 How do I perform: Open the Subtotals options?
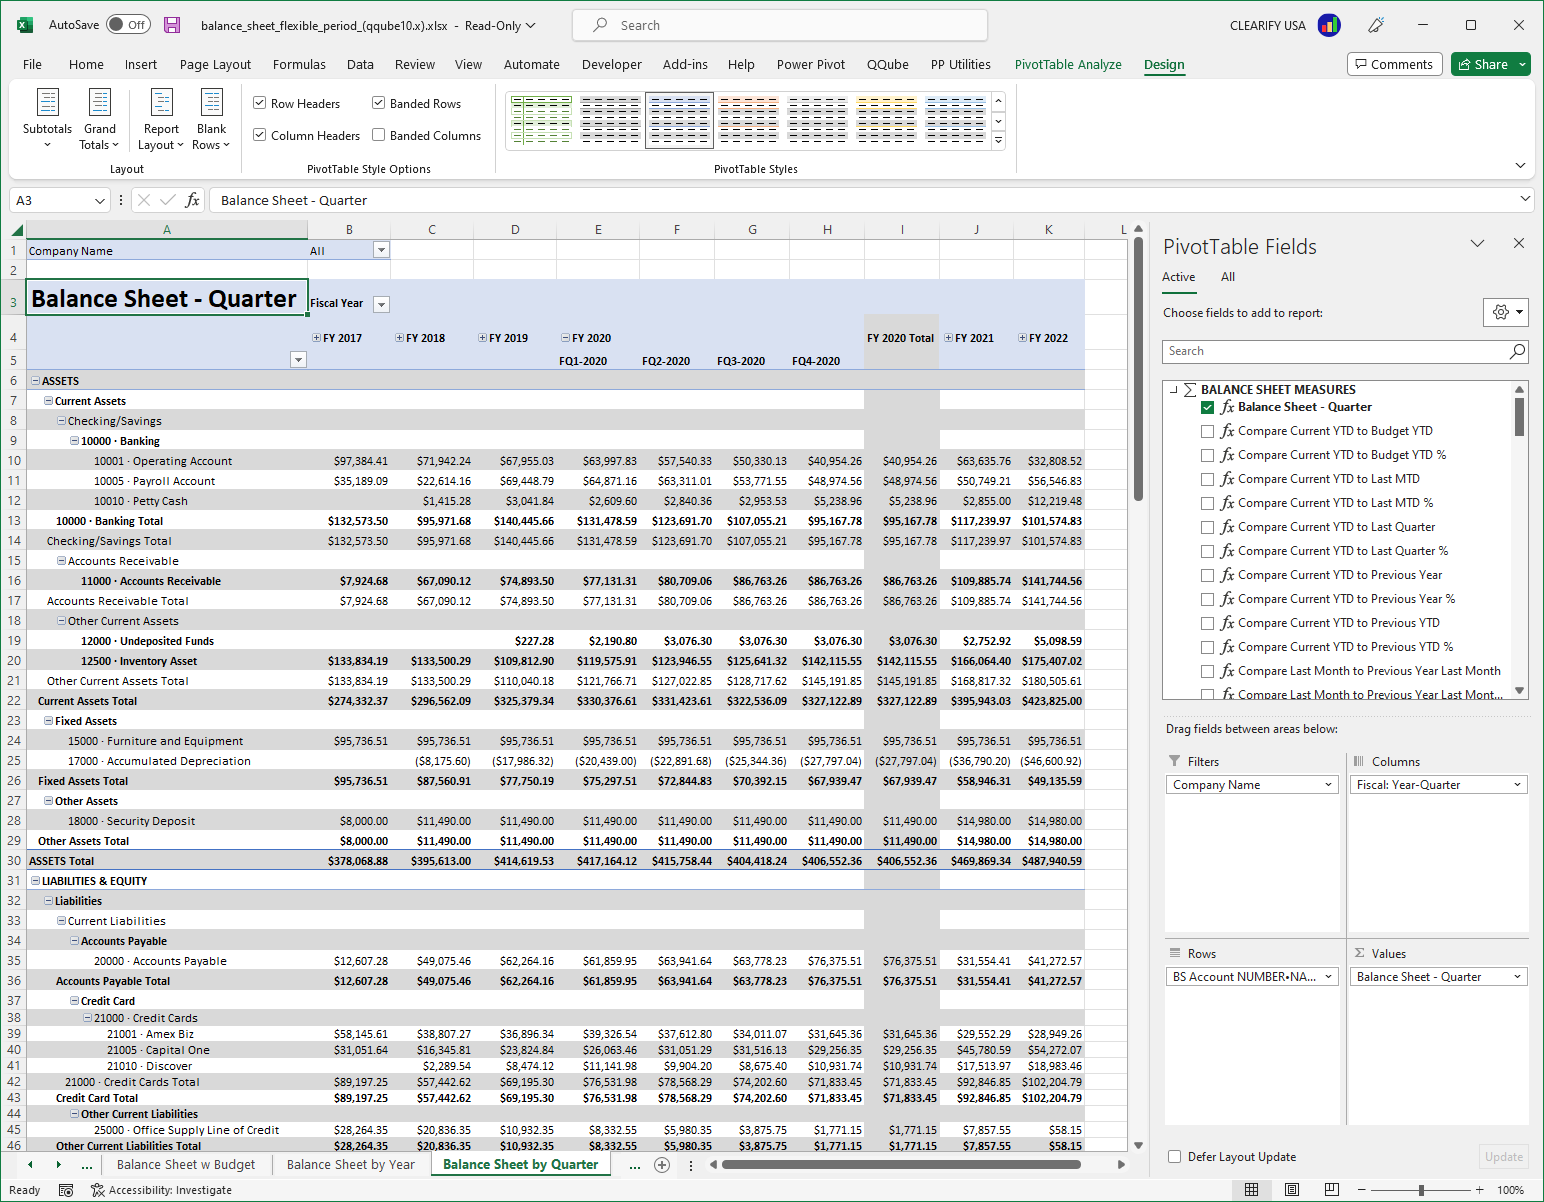point(47,118)
